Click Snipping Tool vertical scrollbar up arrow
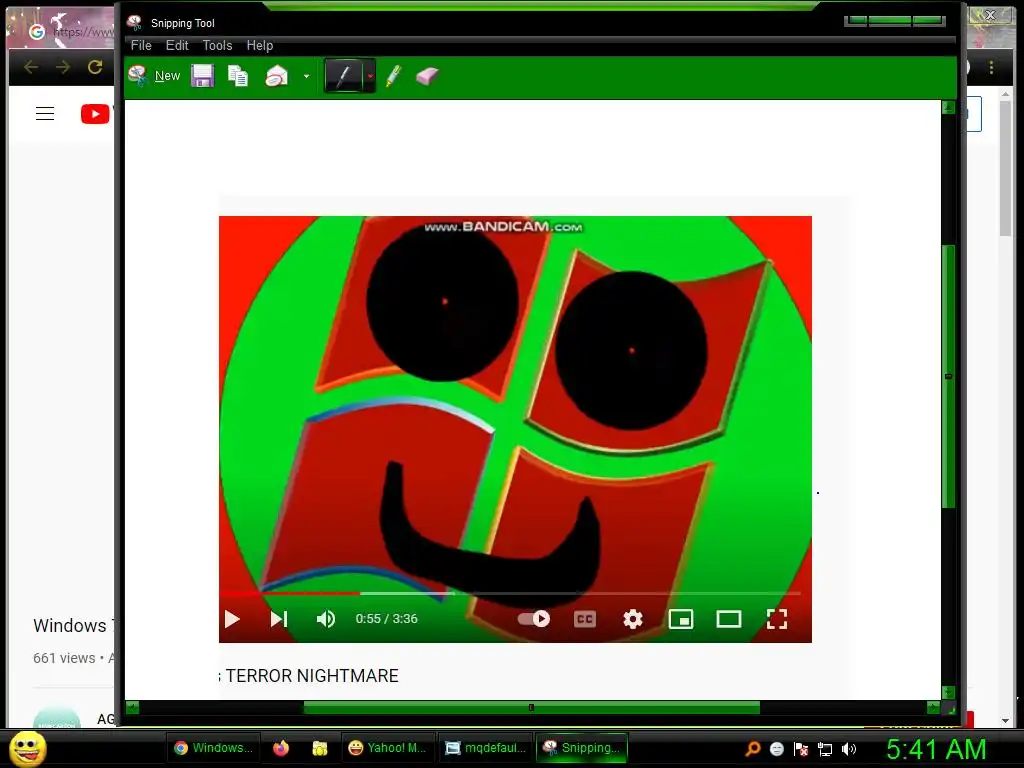Image resolution: width=1024 pixels, height=768 pixels. (948, 107)
